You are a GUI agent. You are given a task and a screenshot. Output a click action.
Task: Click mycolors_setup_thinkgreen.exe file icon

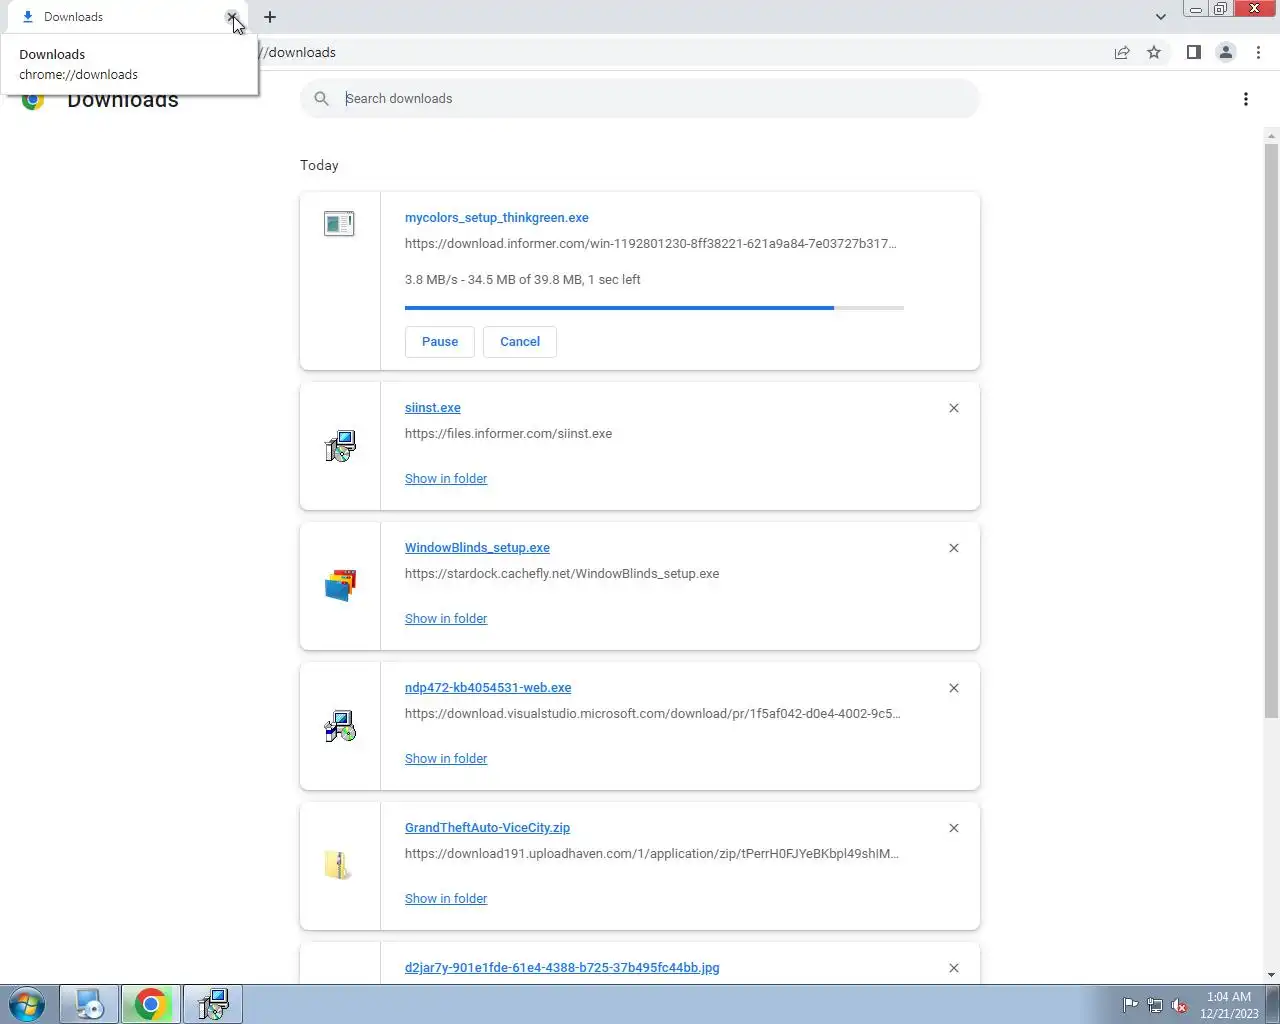pyautogui.click(x=339, y=224)
